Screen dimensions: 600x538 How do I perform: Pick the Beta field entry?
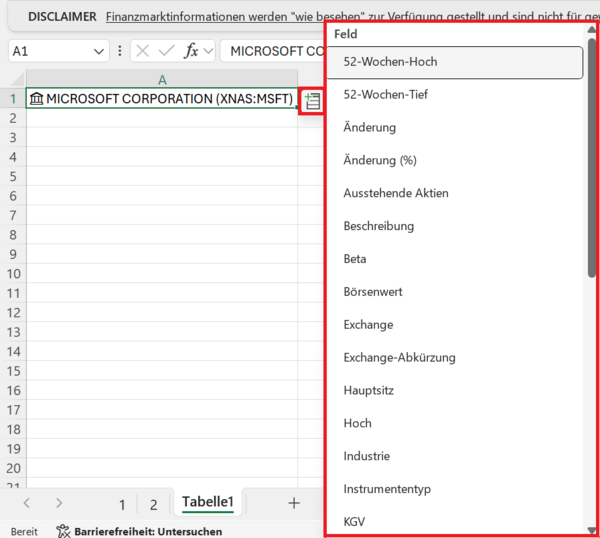tap(355, 259)
